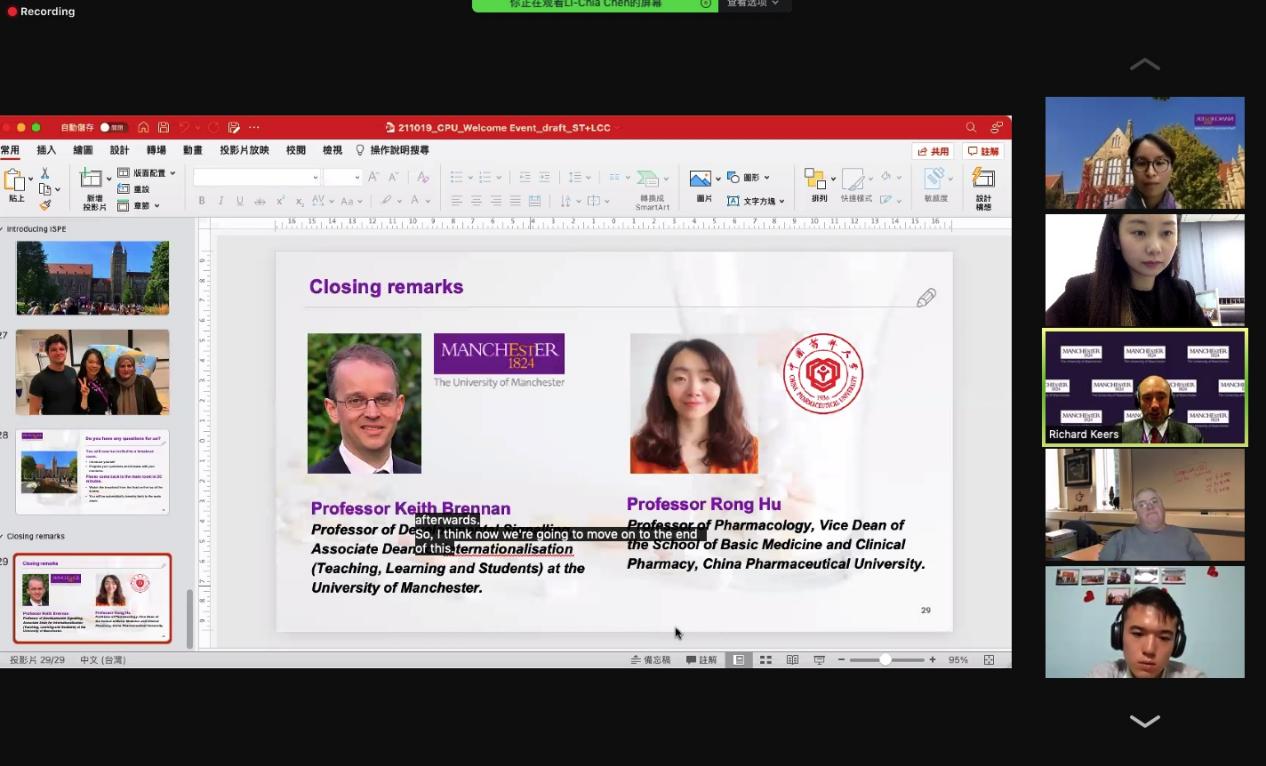Adjust the zoom slider handle

coord(885,660)
